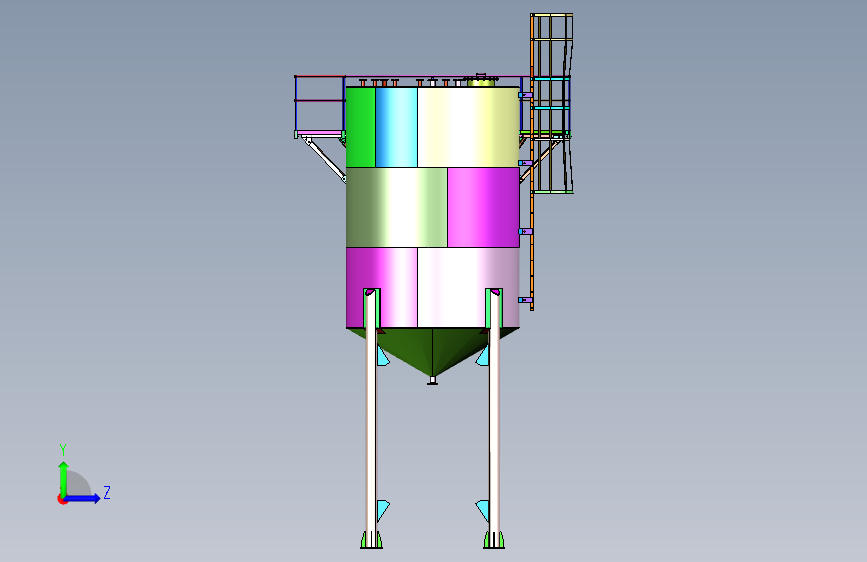867x562 pixels.
Task: Click the green Y axis of the triad
Action: point(63,479)
